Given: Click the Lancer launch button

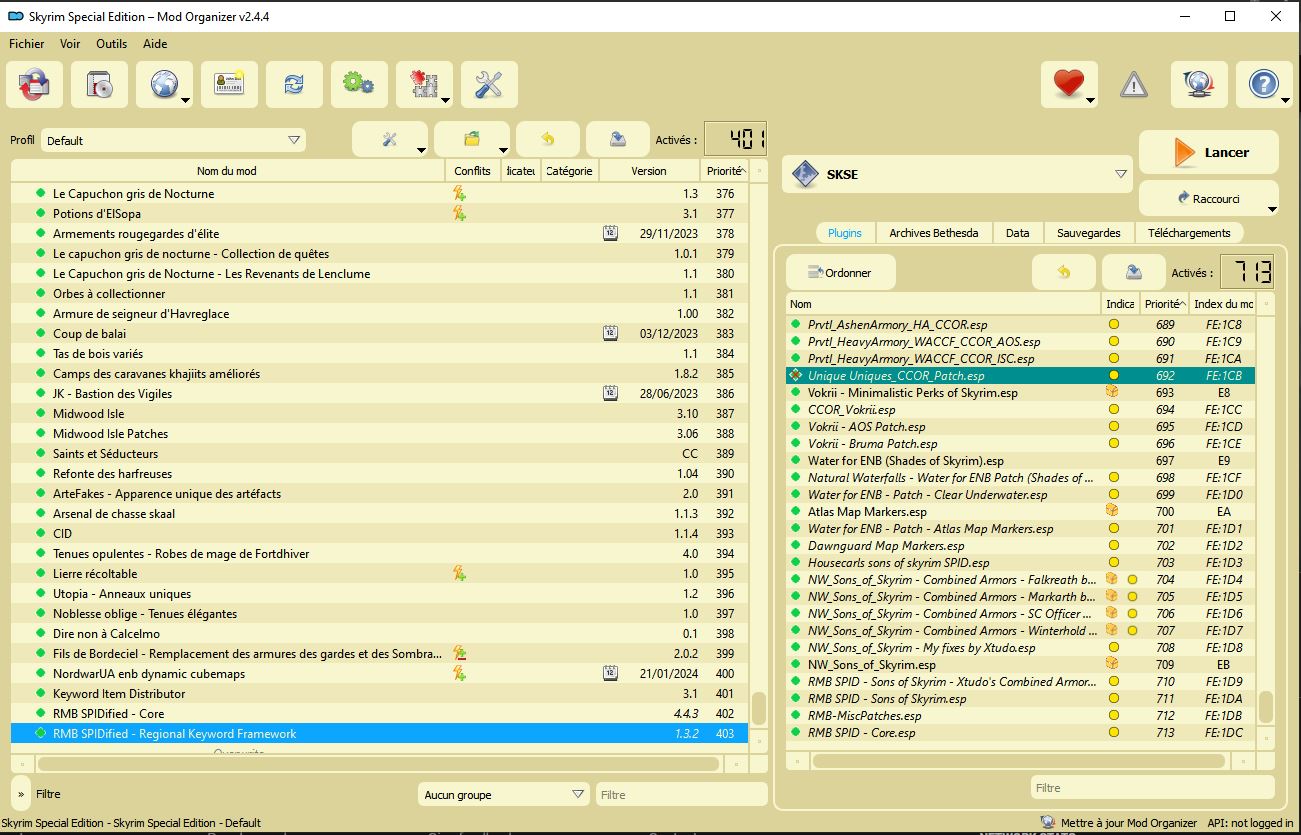Looking at the screenshot, I should point(1209,152).
